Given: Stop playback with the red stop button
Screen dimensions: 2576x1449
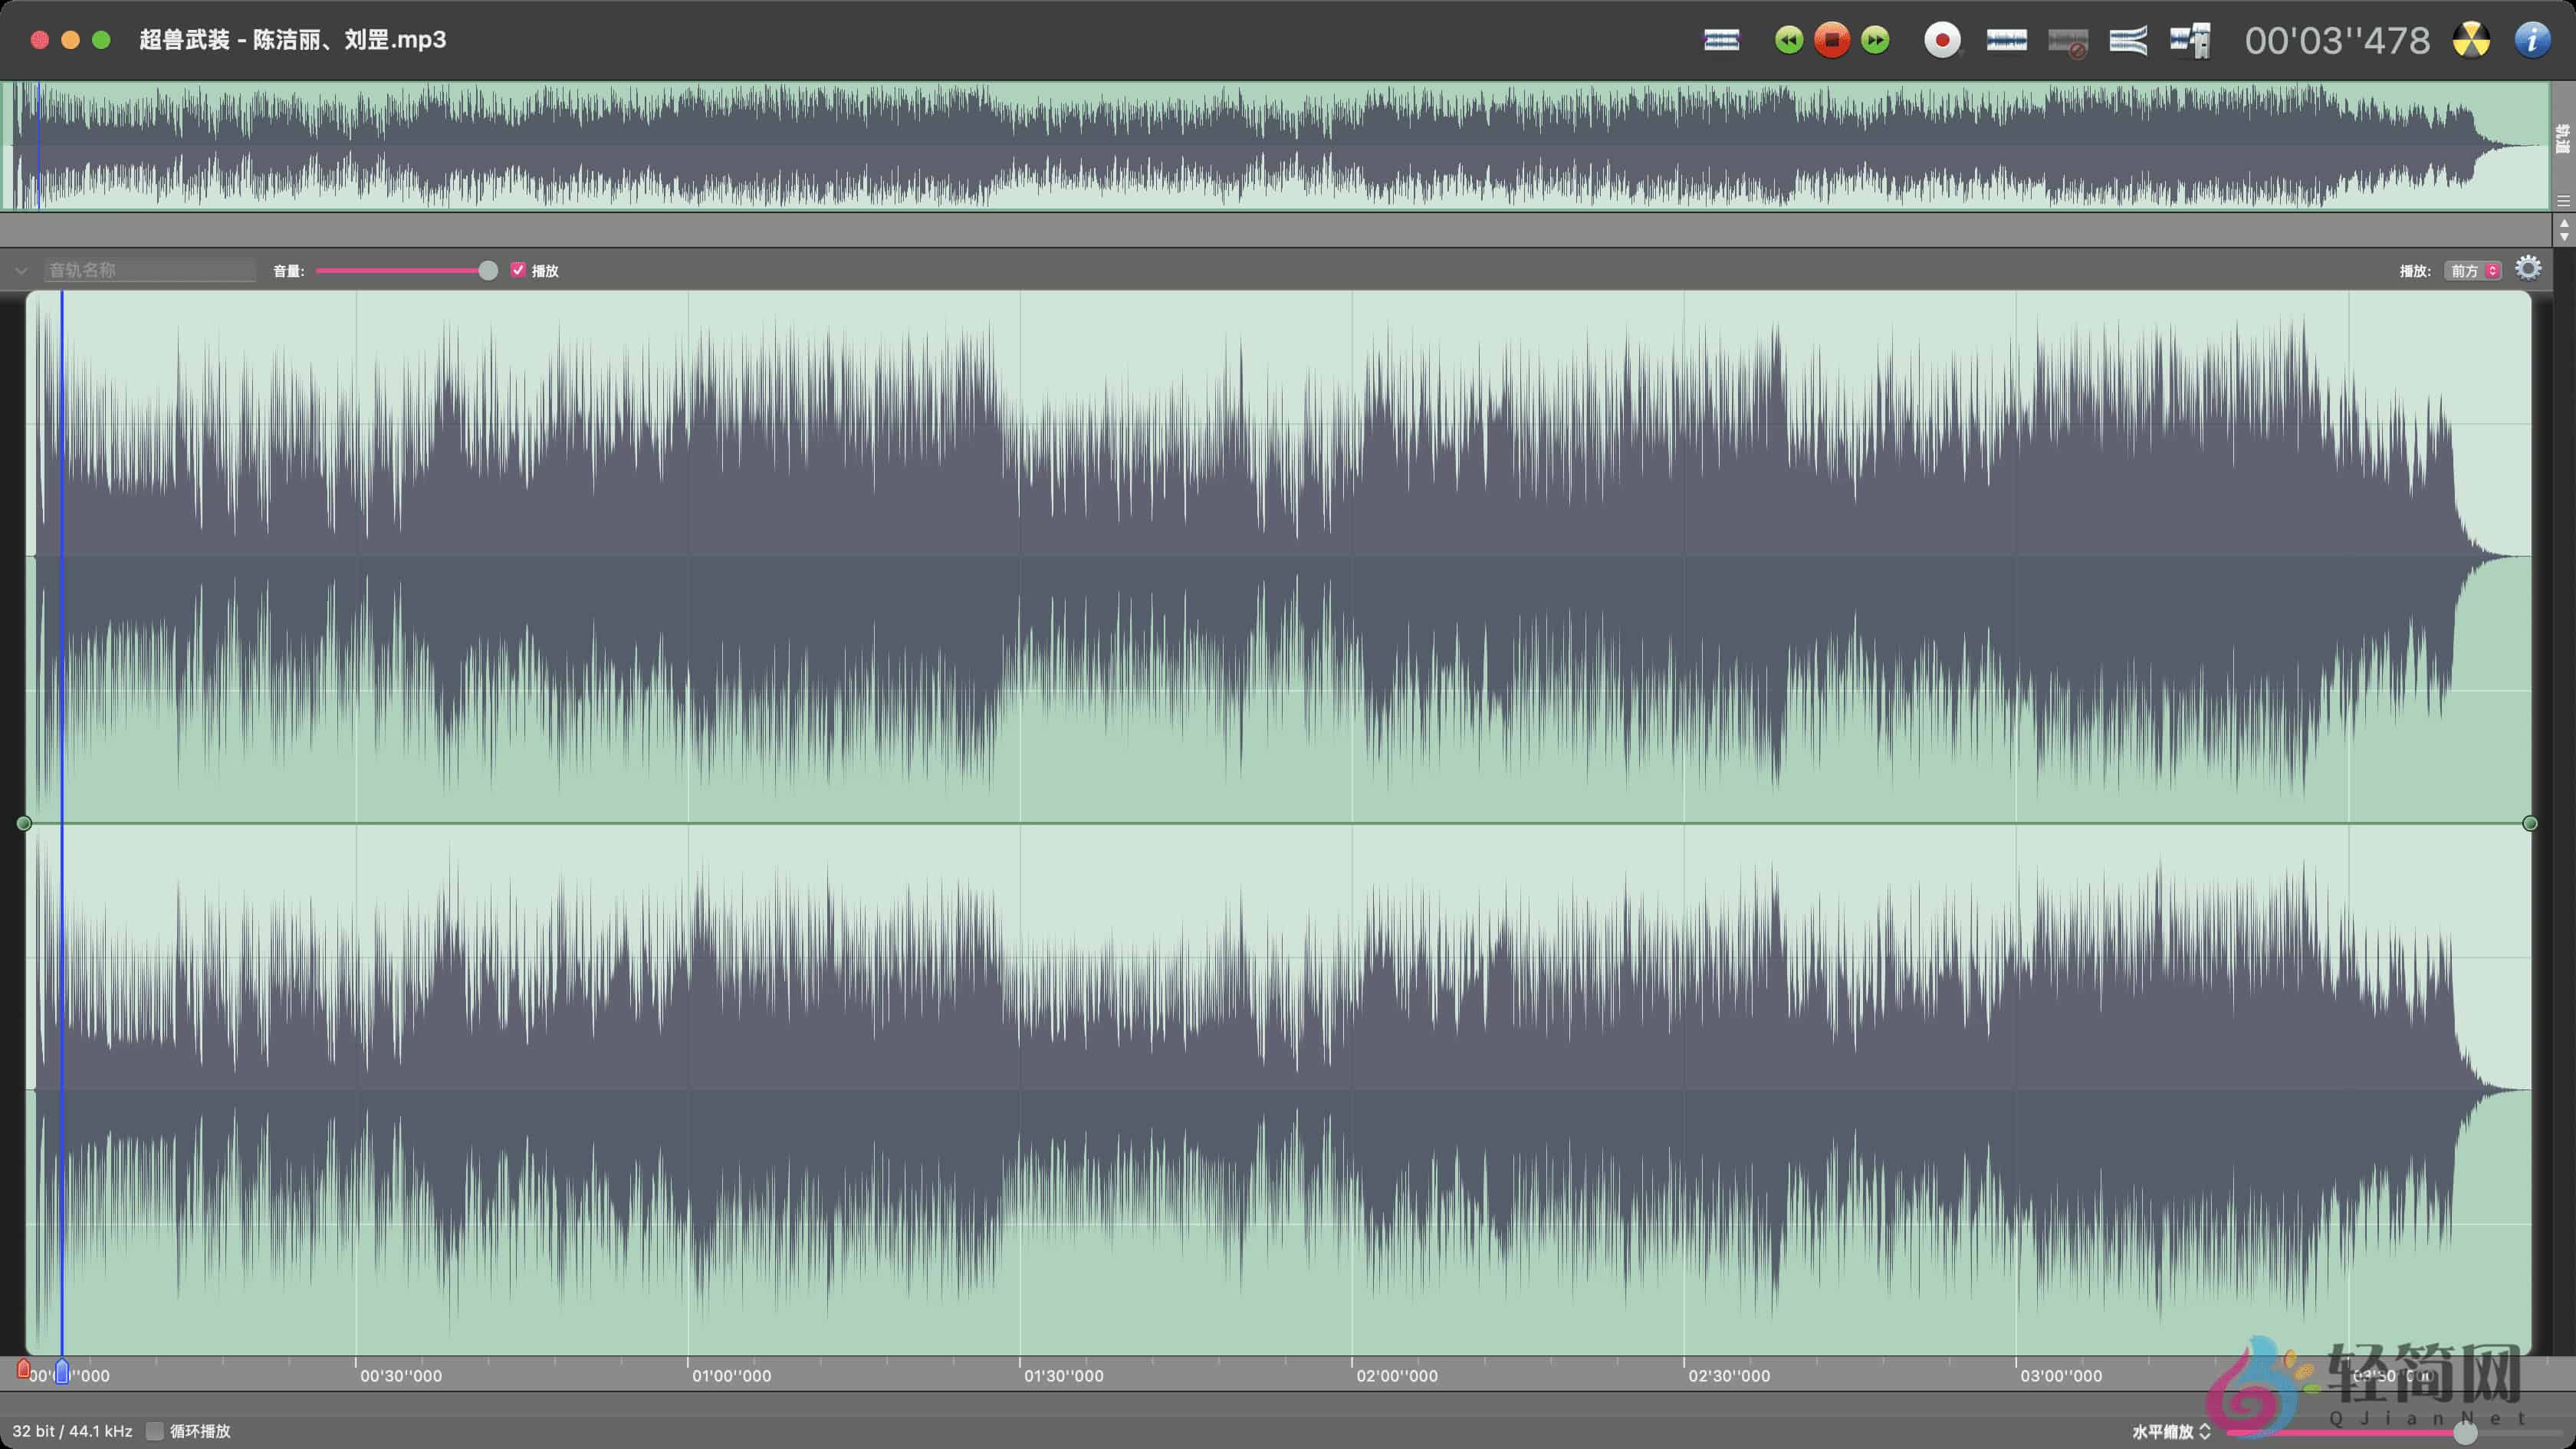Looking at the screenshot, I should point(1831,40).
